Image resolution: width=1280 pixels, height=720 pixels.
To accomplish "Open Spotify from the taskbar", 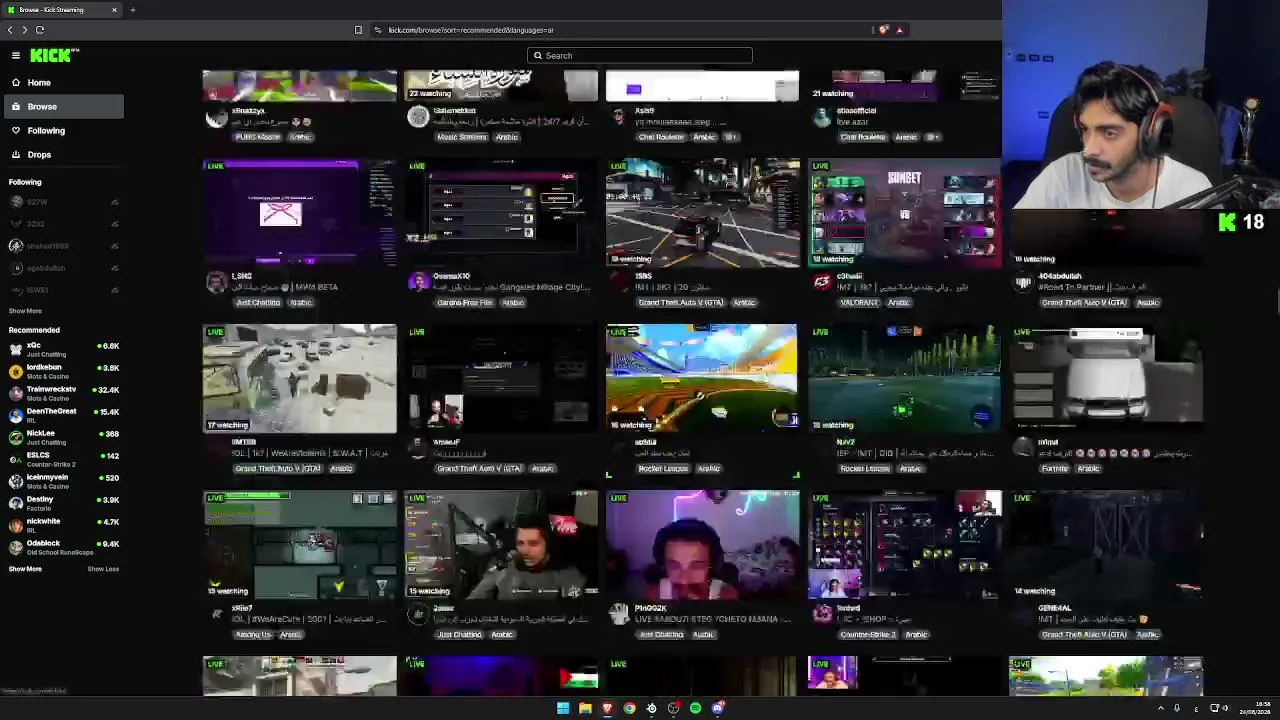I will [695, 708].
